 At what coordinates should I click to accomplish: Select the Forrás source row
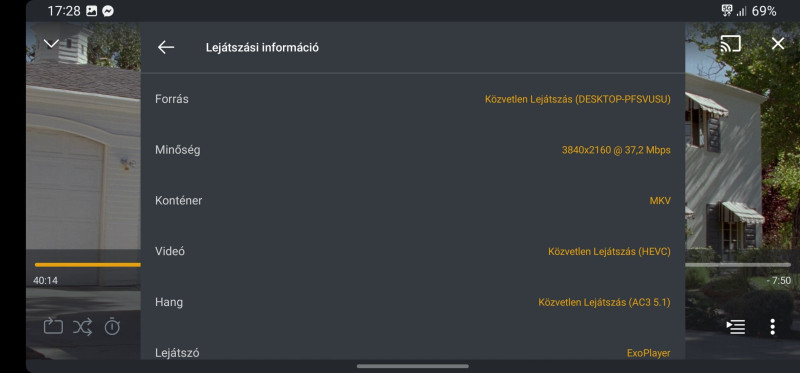pyautogui.click(x=413, y=99)
